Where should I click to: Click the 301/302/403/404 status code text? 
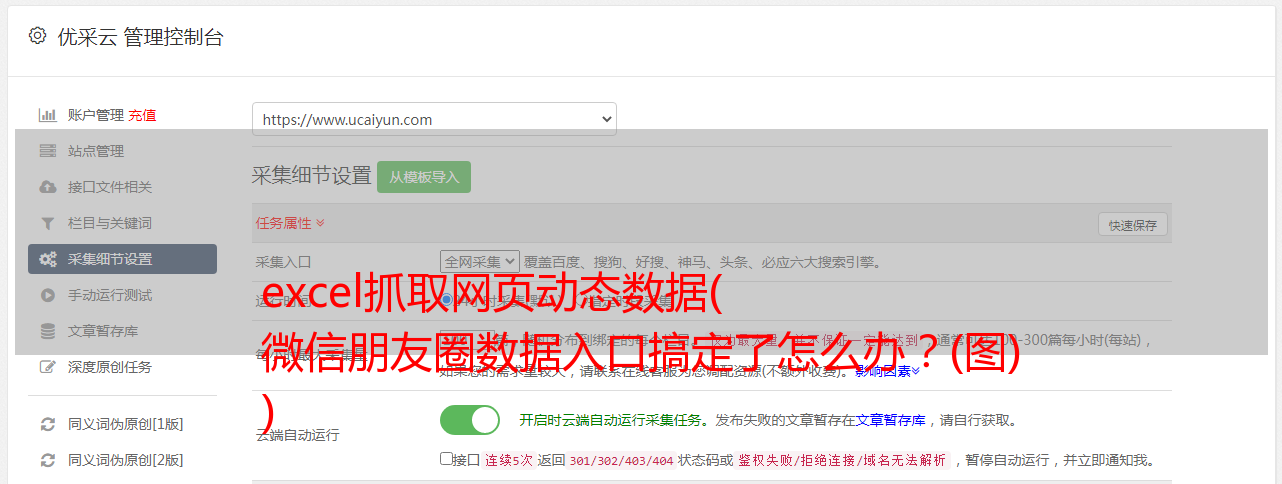621,460
